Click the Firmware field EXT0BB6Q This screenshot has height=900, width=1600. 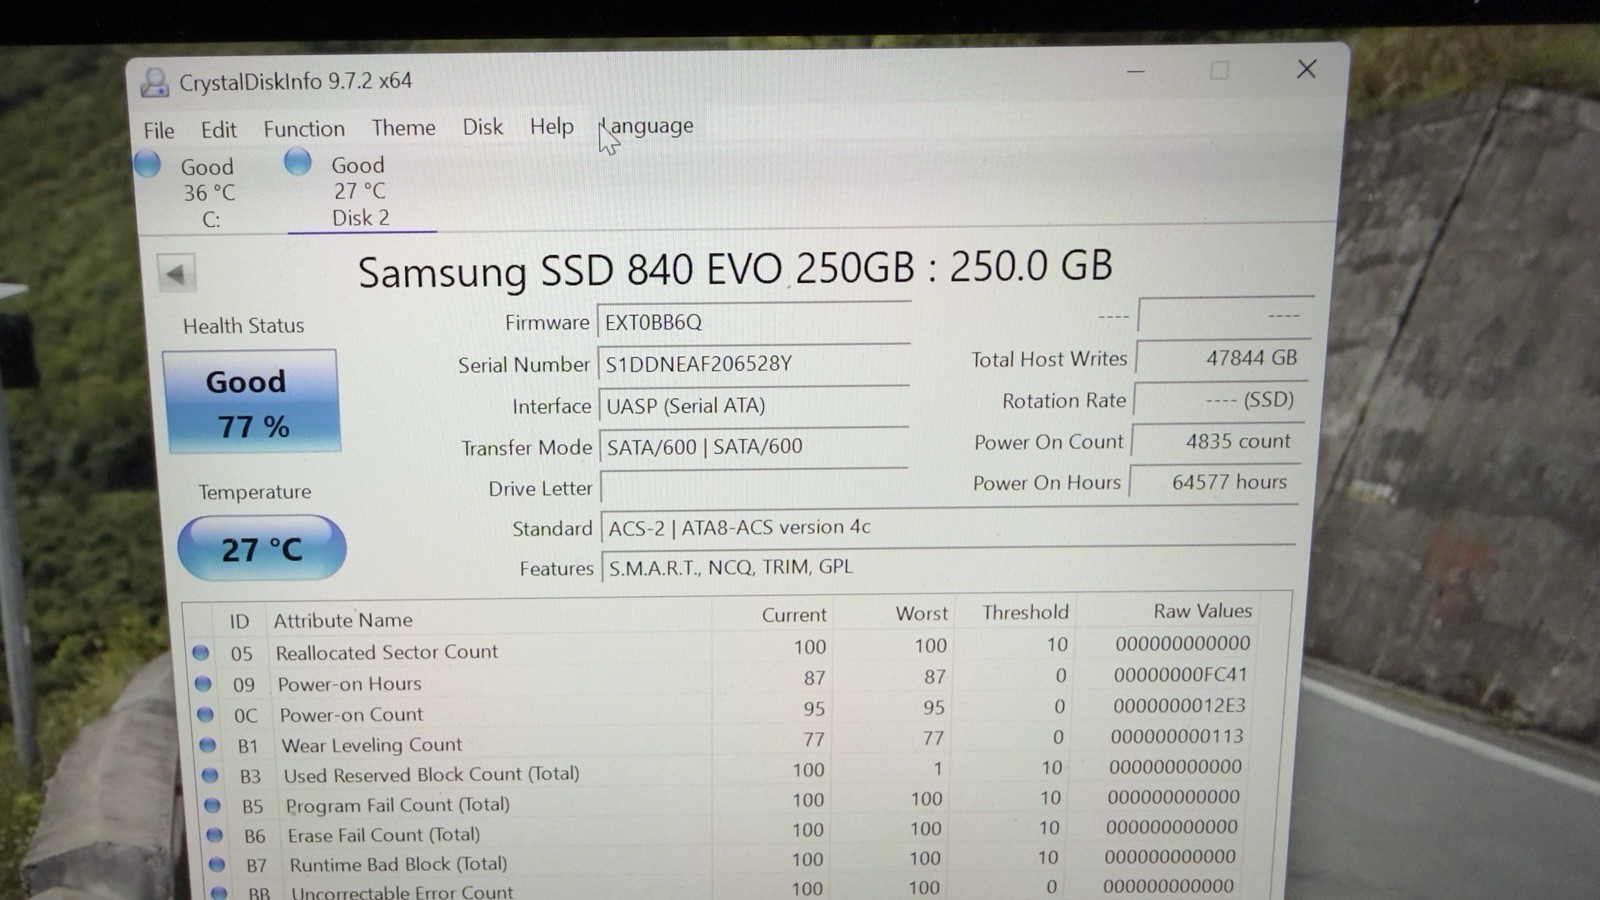[753, 322]
